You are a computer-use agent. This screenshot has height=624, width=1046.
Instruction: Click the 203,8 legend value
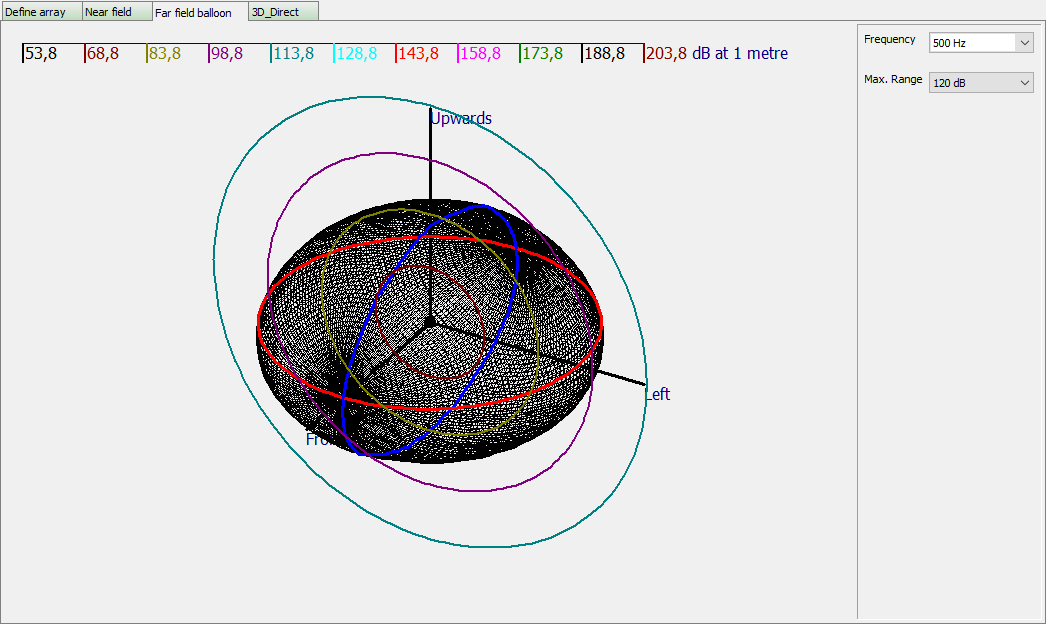click(x=666, y=53)
